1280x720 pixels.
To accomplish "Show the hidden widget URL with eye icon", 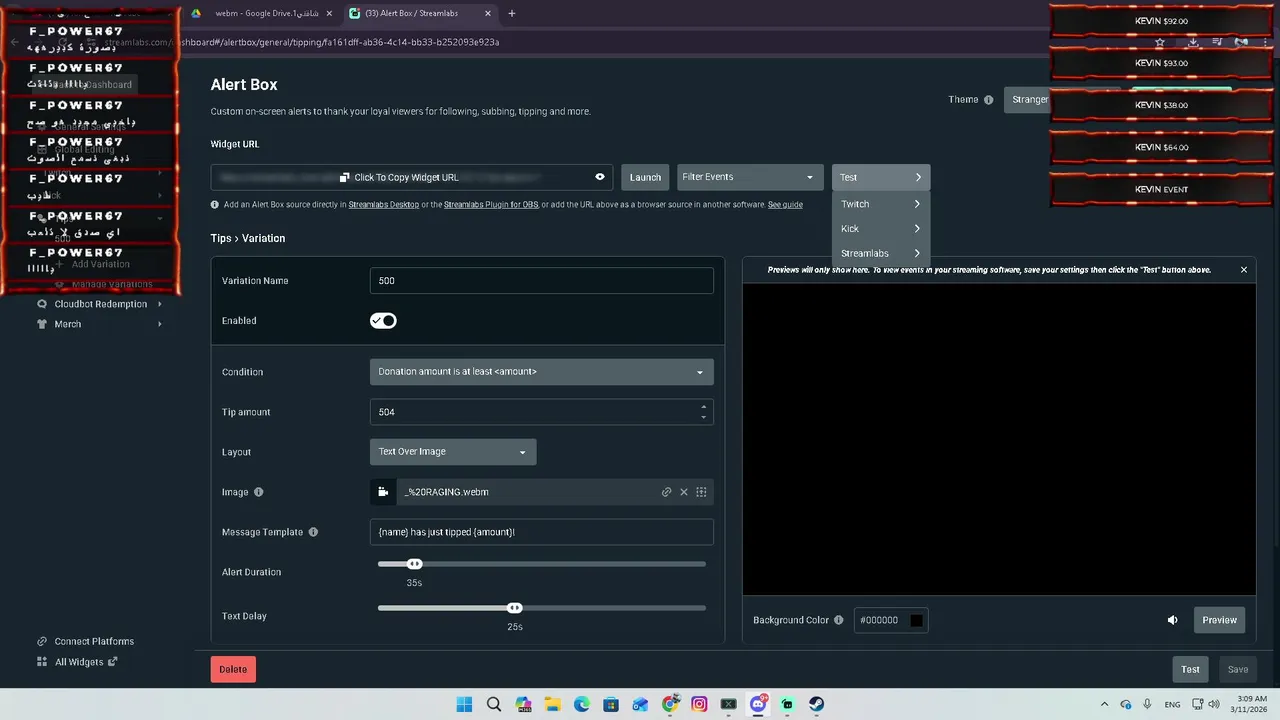I will tap(600, 177).
